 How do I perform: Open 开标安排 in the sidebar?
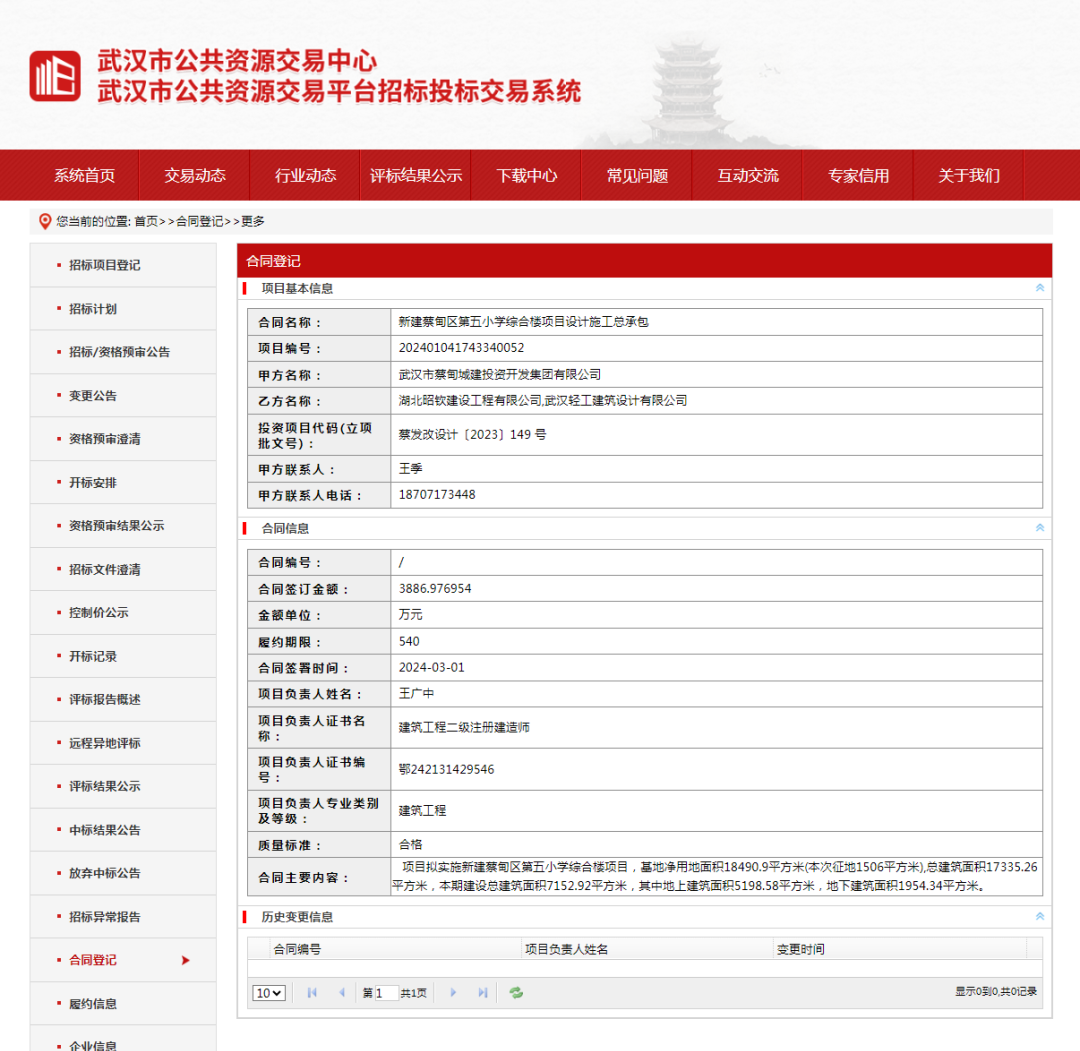[93, 482]
